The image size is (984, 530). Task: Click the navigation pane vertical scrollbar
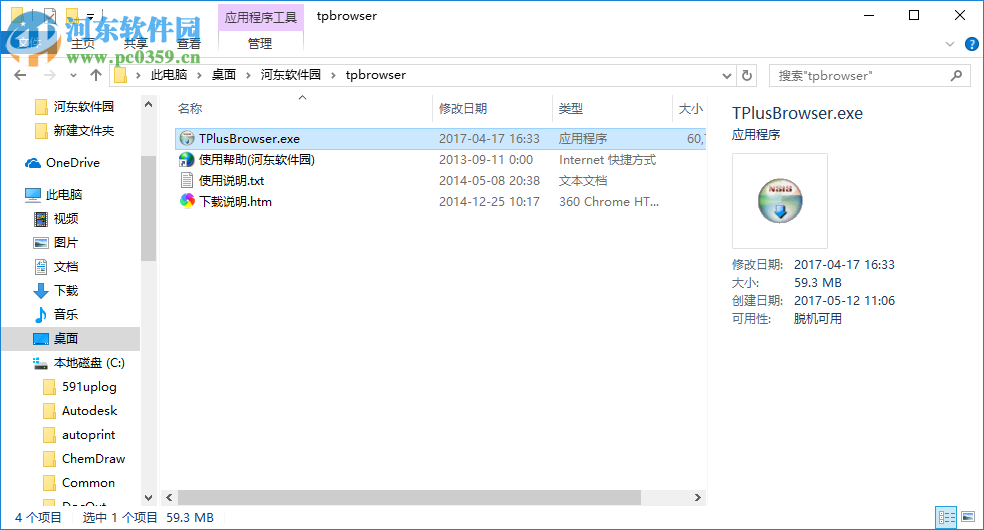point(148,208)
